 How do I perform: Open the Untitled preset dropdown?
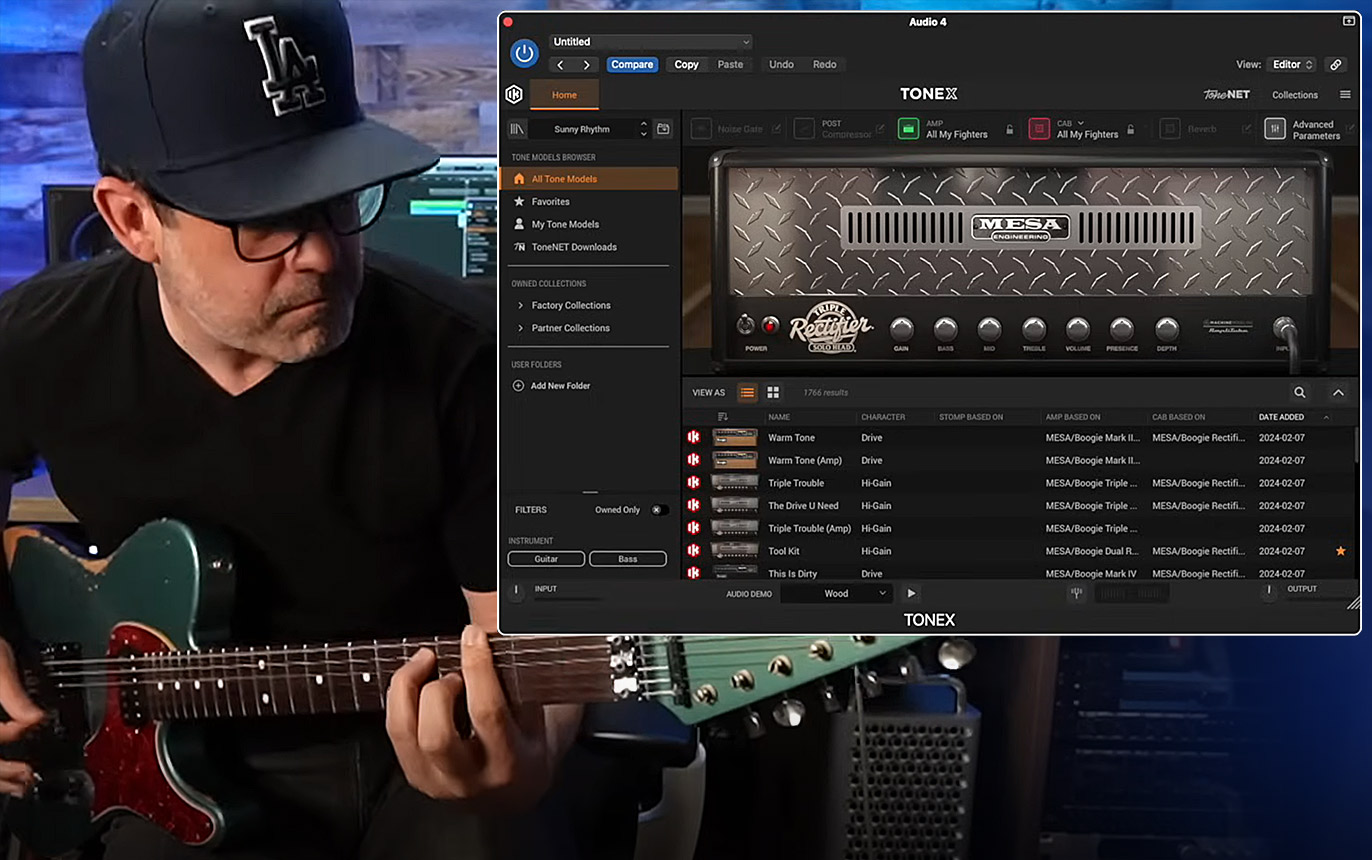(650, 42)
